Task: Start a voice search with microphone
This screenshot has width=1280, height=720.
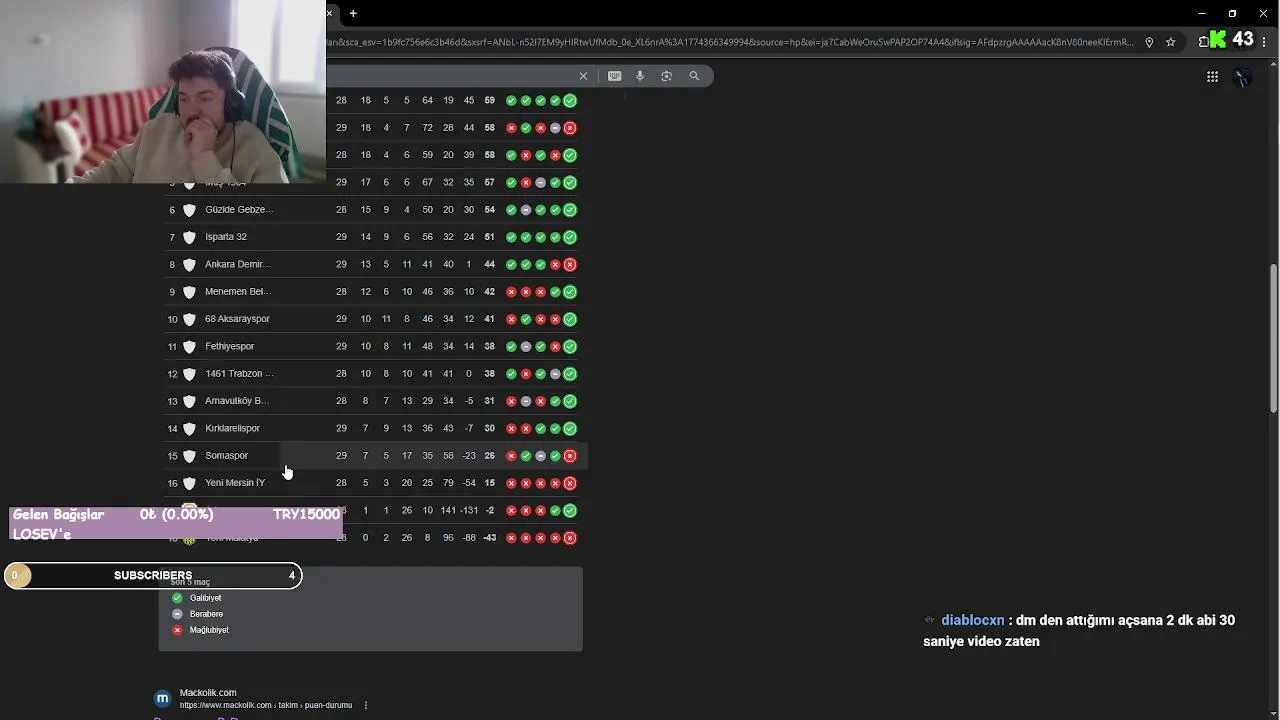Action: point(640,76)
